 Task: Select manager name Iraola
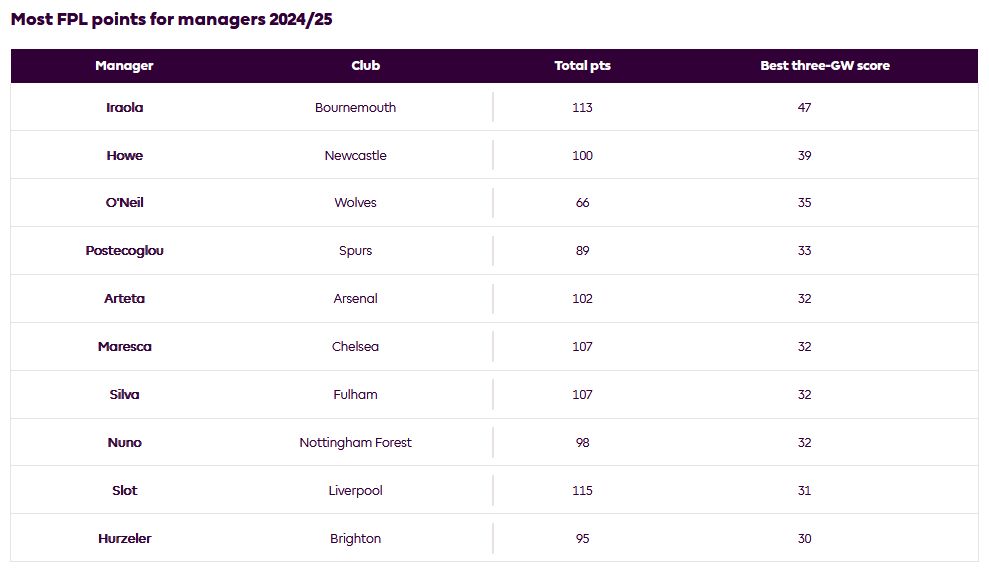pyautogui.click(x=124, y=107)
